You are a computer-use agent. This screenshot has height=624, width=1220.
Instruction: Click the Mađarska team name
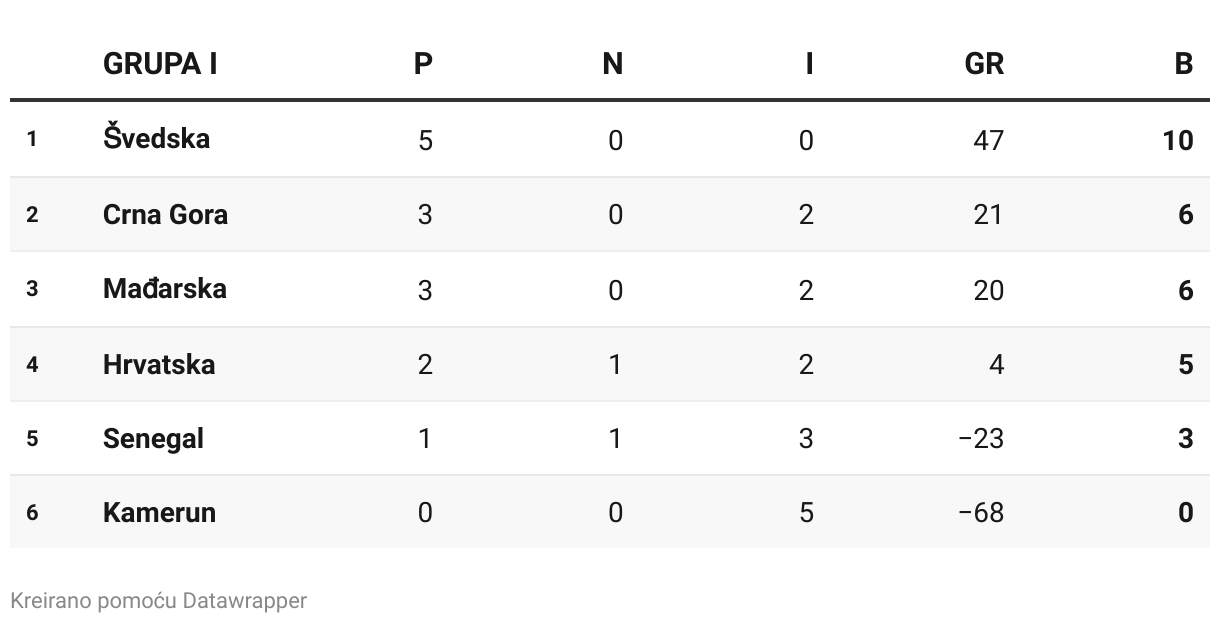pyautogui.click(x=164, y=289)
